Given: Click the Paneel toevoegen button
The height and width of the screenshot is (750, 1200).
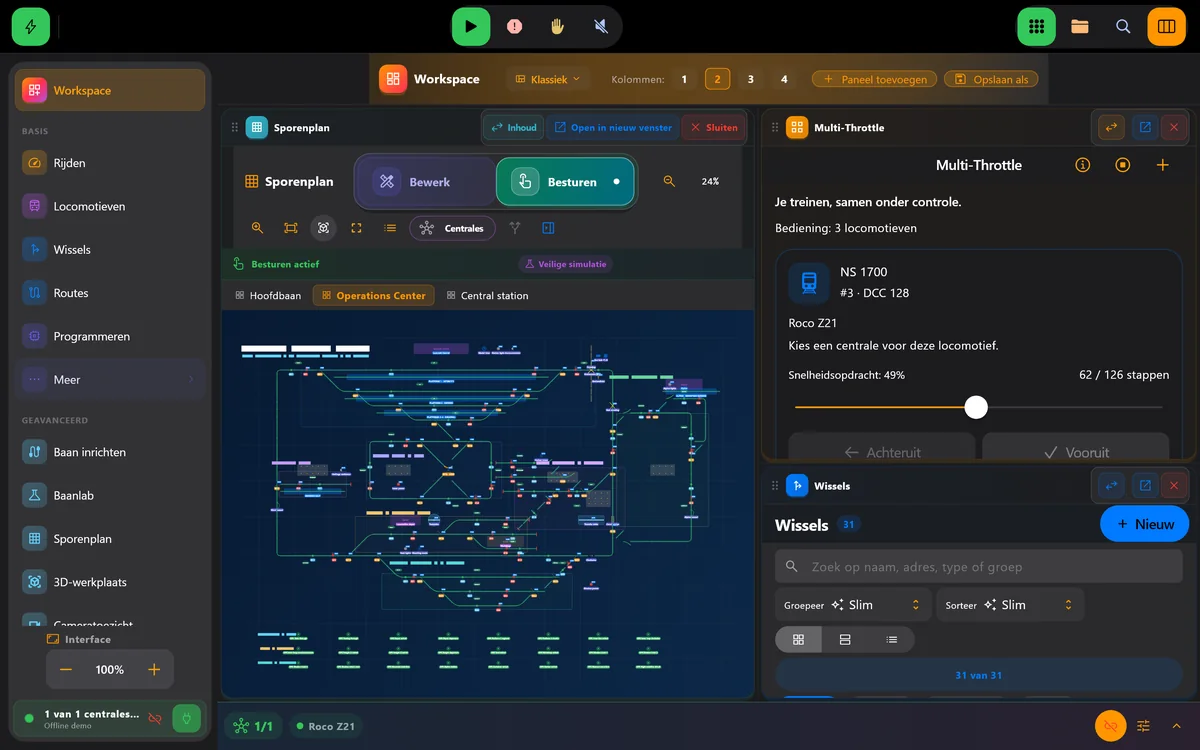Looking at the screenshot, I should [x=875, y=79].
